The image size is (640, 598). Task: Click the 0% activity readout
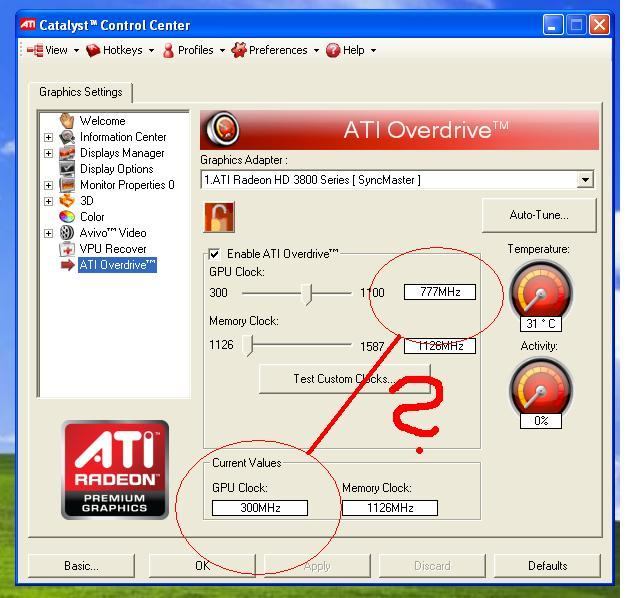[x=541, y=421]
